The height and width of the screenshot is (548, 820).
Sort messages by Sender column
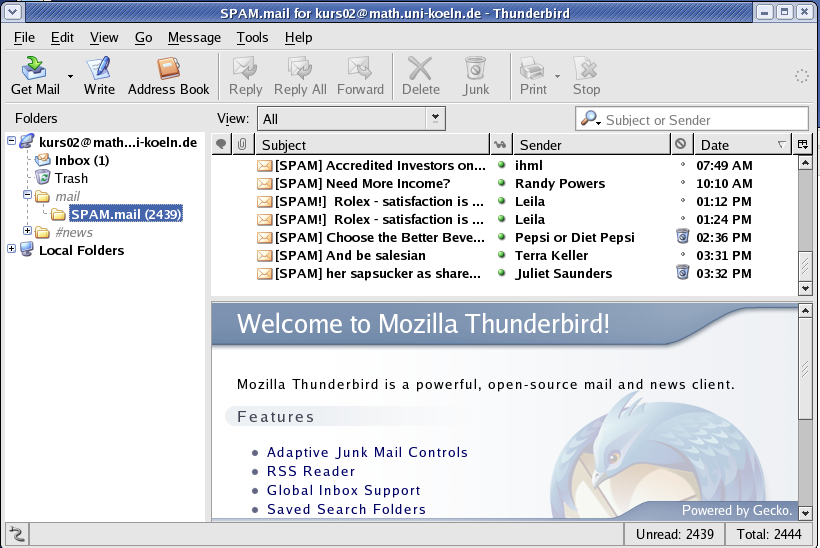pos(592,145)
